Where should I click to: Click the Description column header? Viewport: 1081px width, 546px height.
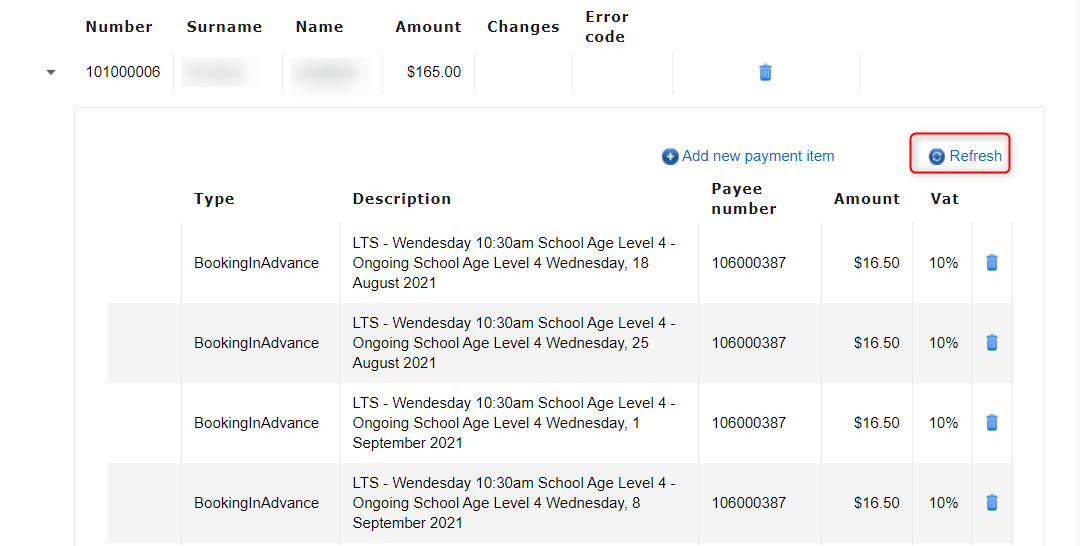tap(401, 199)
